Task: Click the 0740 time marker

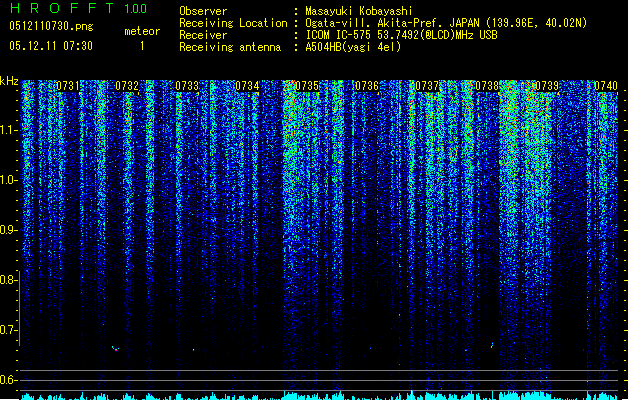Action: pyautogui.click(x=606, y=86)
